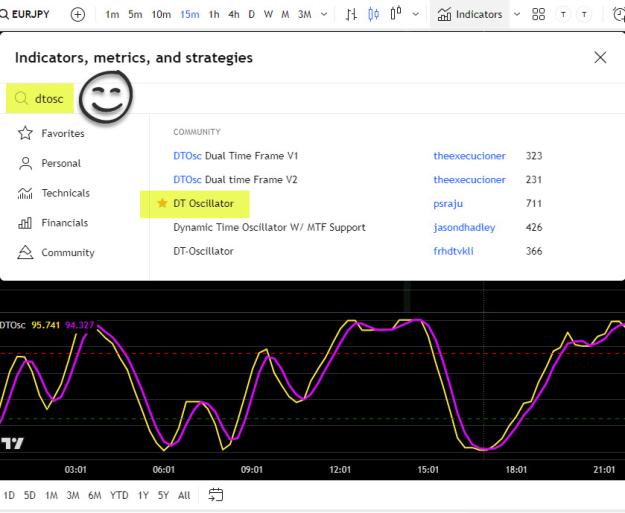Open the Personal category
This screenshot has width=625, height=513.
49,163
